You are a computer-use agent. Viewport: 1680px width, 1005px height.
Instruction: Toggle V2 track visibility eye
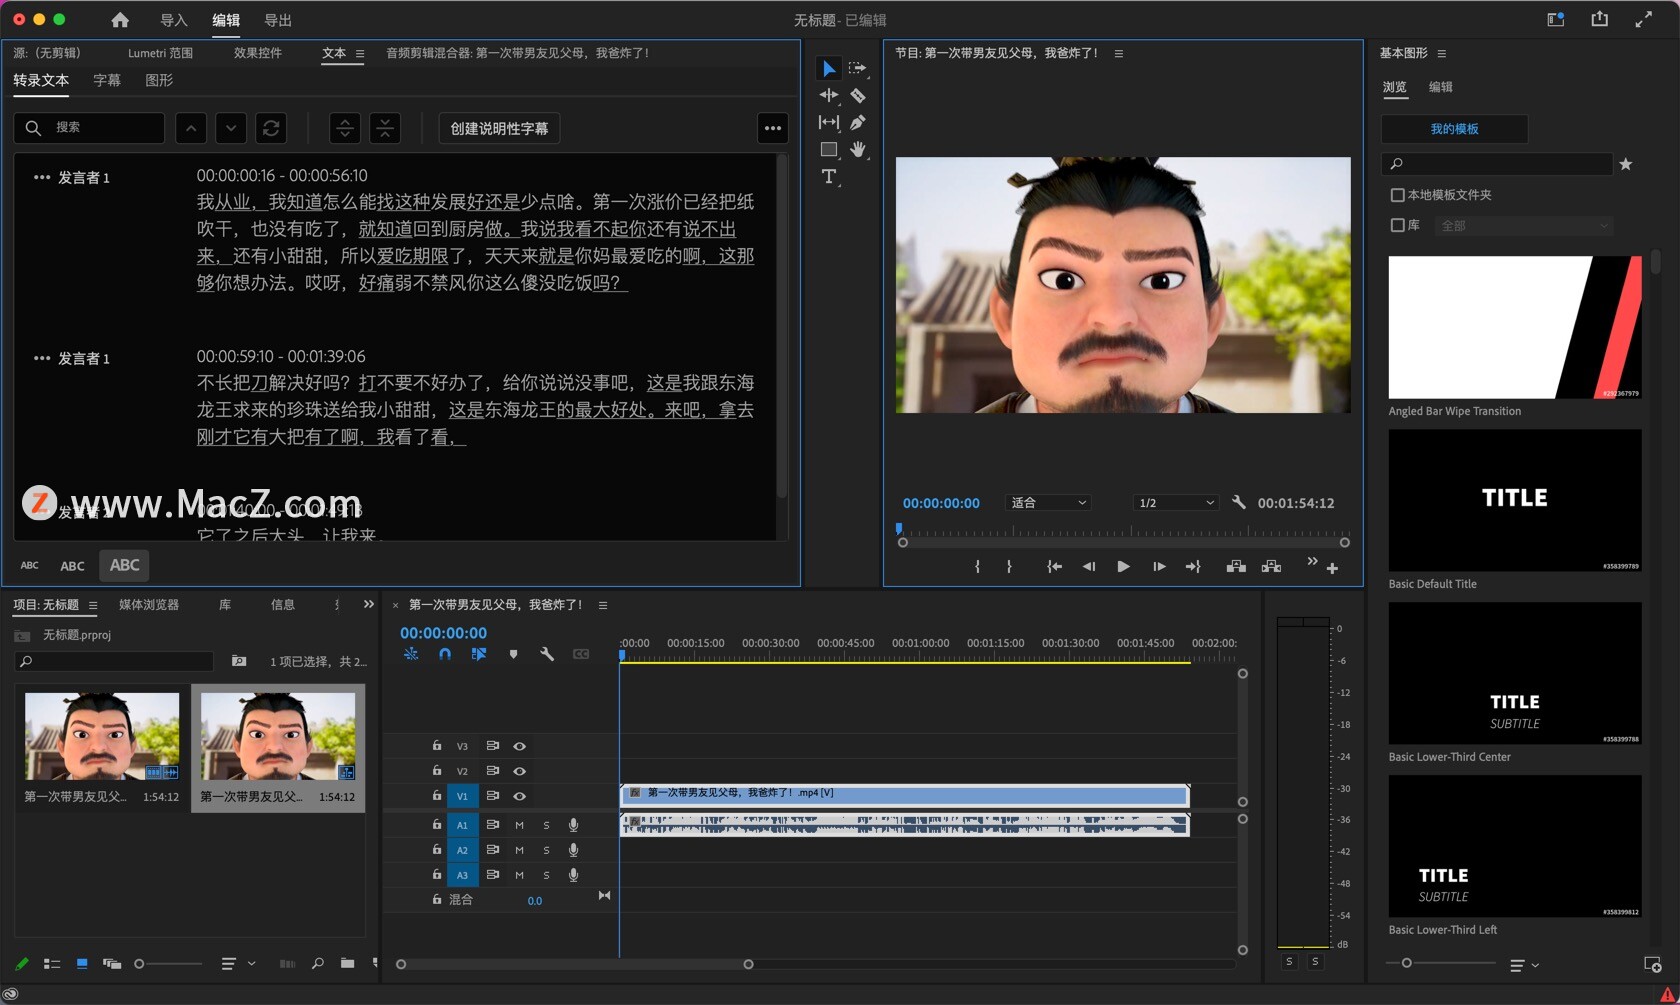(519, 771)
